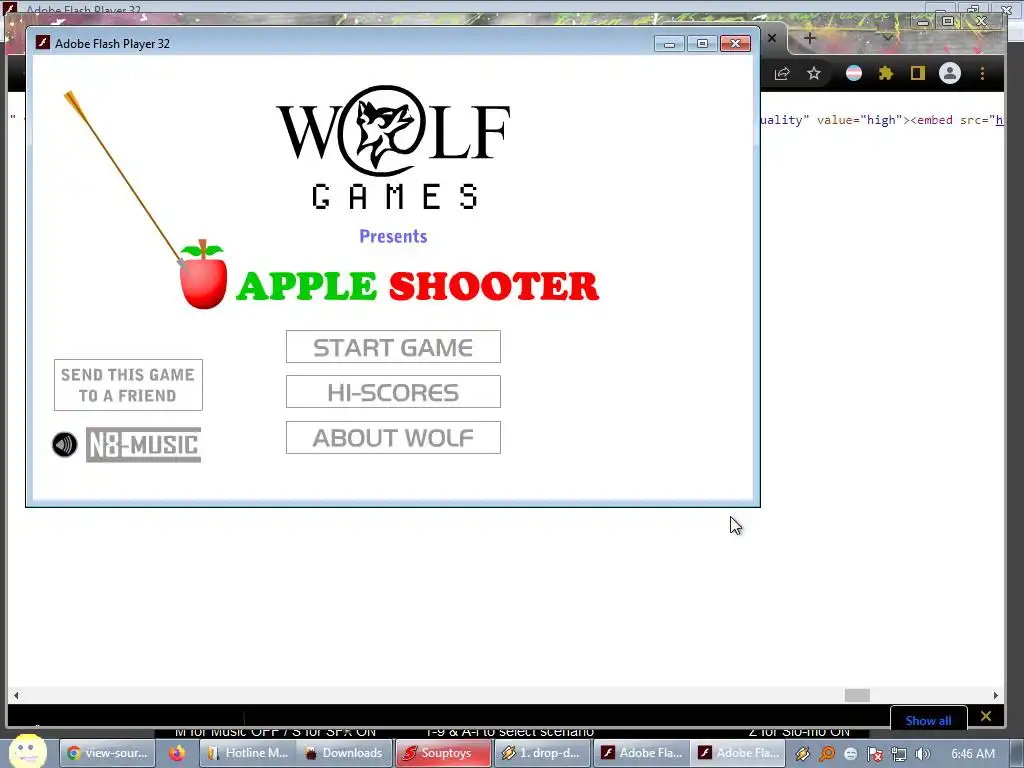Toggle the game sound speaker icon

[65, 445]
